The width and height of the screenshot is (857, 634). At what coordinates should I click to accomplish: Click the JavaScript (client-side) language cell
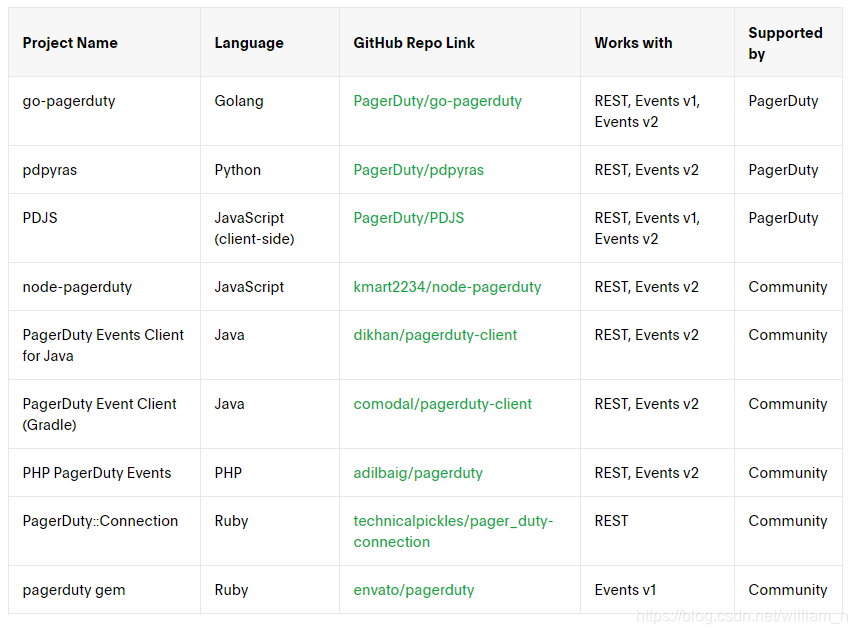(270, 228)
